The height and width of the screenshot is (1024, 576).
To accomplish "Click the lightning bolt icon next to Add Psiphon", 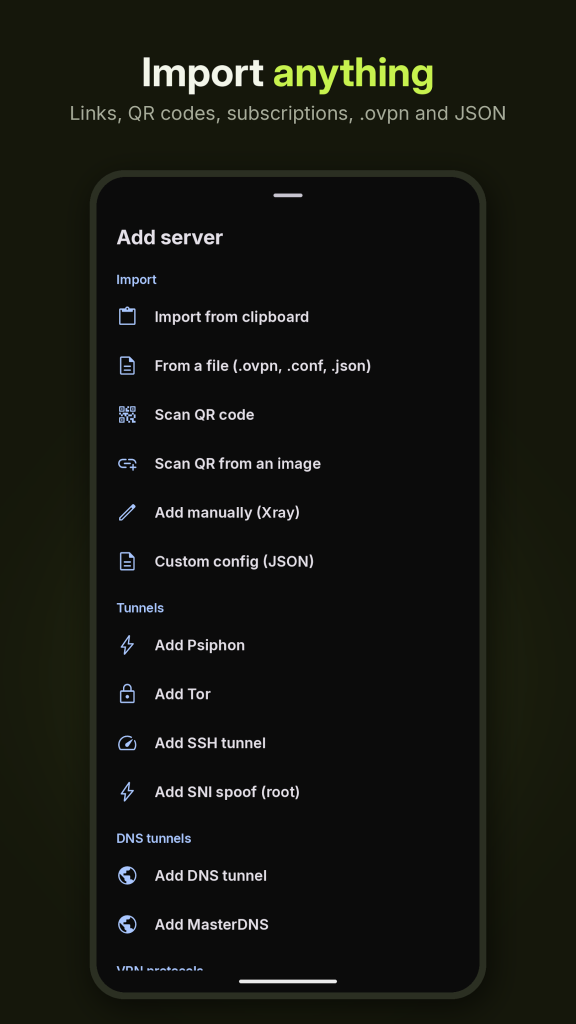I will (127, 645).
